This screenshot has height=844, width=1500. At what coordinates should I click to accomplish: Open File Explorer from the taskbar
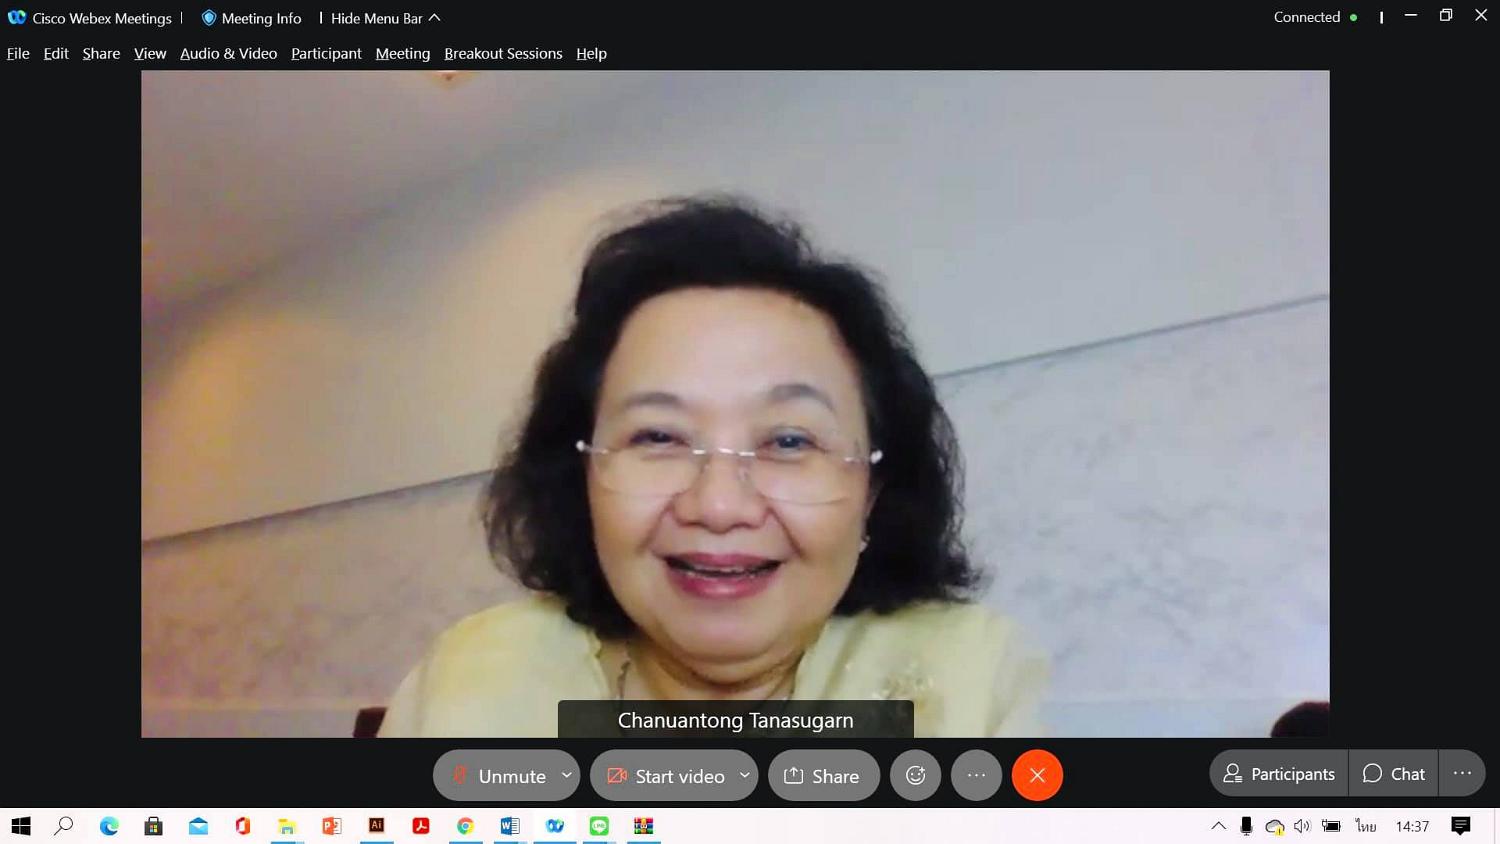coord(287,826)
